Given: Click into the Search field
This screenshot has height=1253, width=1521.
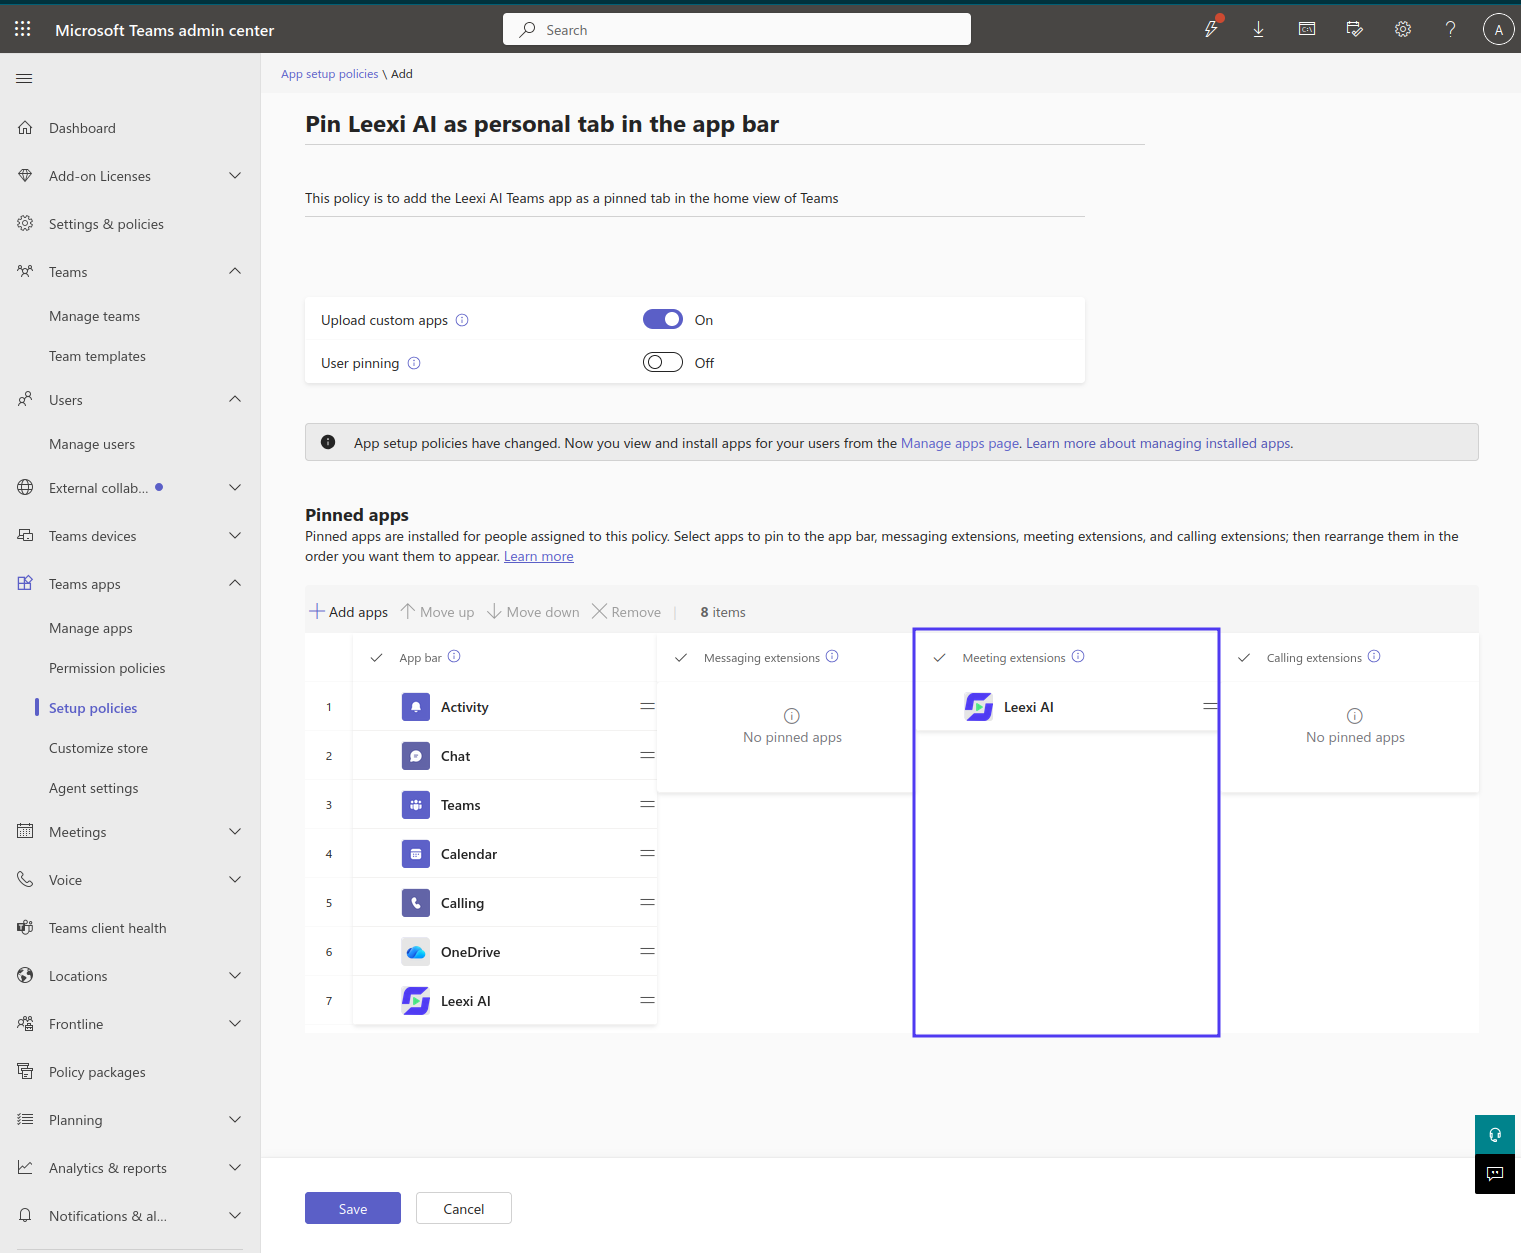Looking at the screenshot, I should click(737, 29).
